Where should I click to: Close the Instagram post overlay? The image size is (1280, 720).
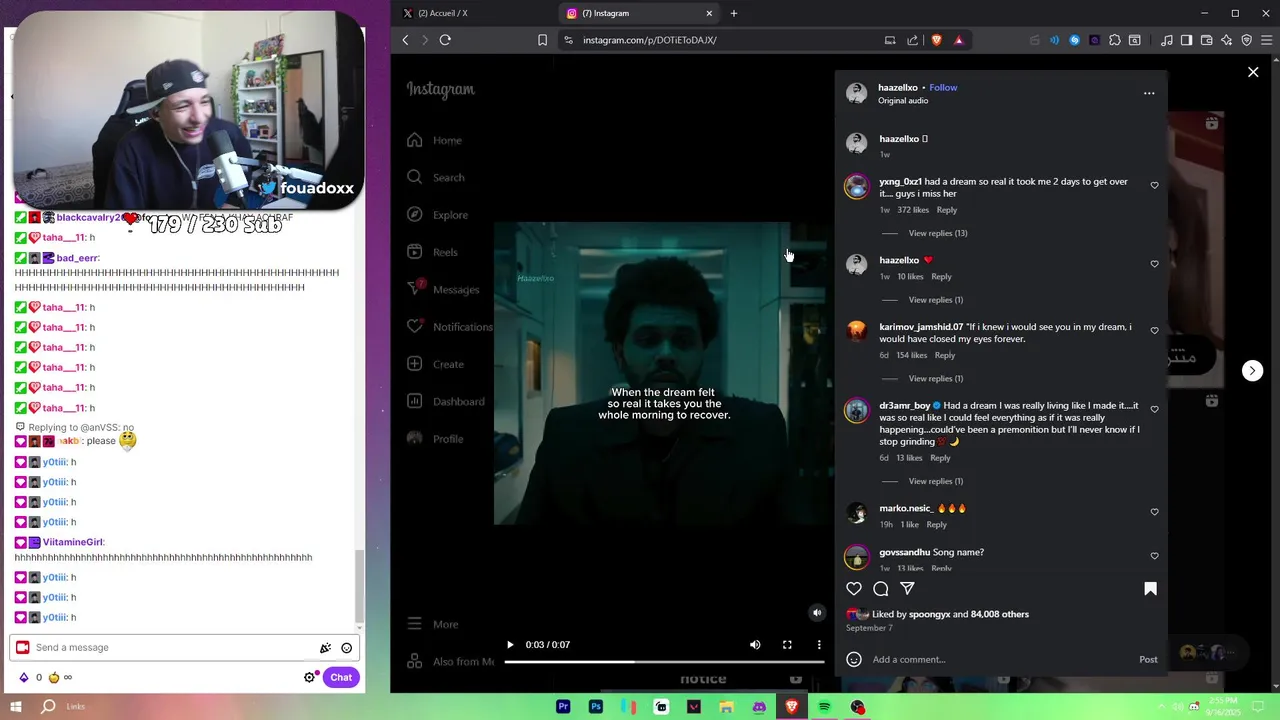point(1253,72)
